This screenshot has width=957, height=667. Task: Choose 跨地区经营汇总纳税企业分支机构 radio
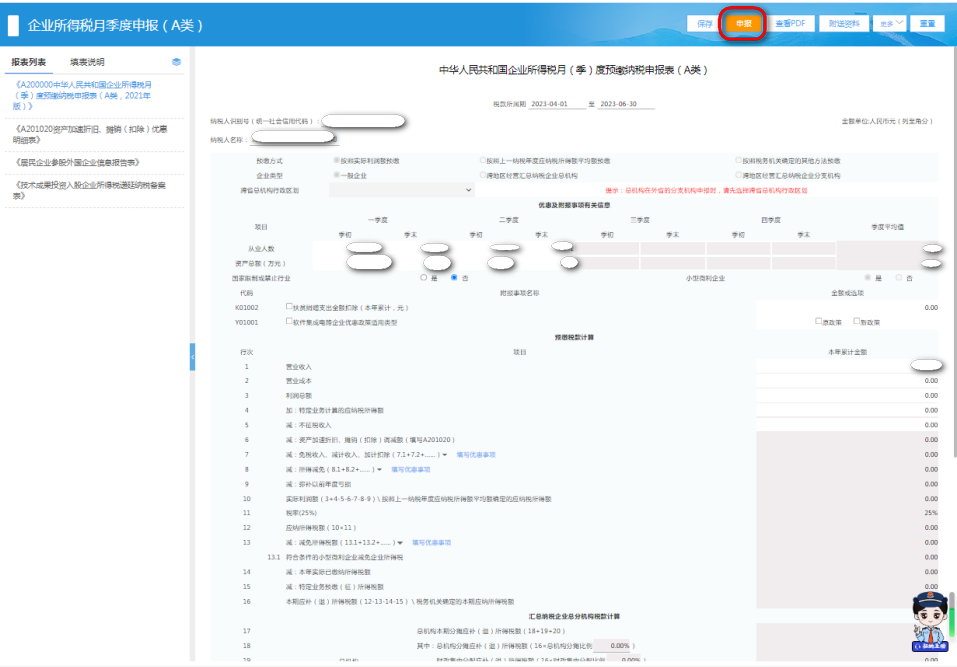(739, 175)
